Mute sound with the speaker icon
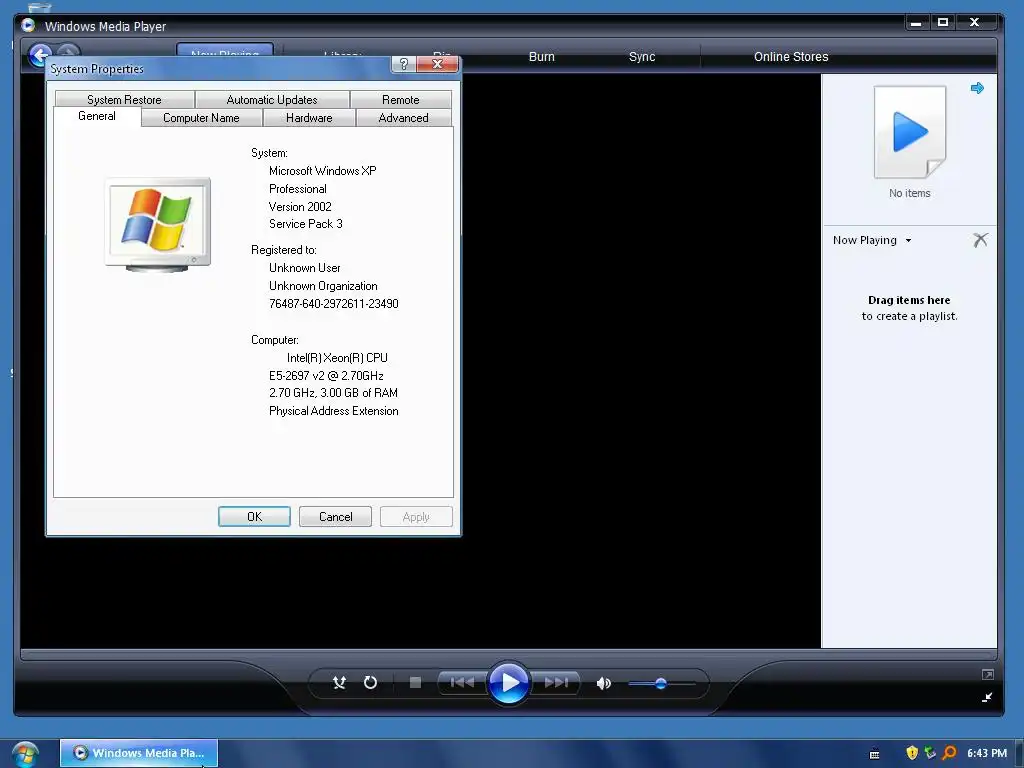1024x768 pixels. 603,683
